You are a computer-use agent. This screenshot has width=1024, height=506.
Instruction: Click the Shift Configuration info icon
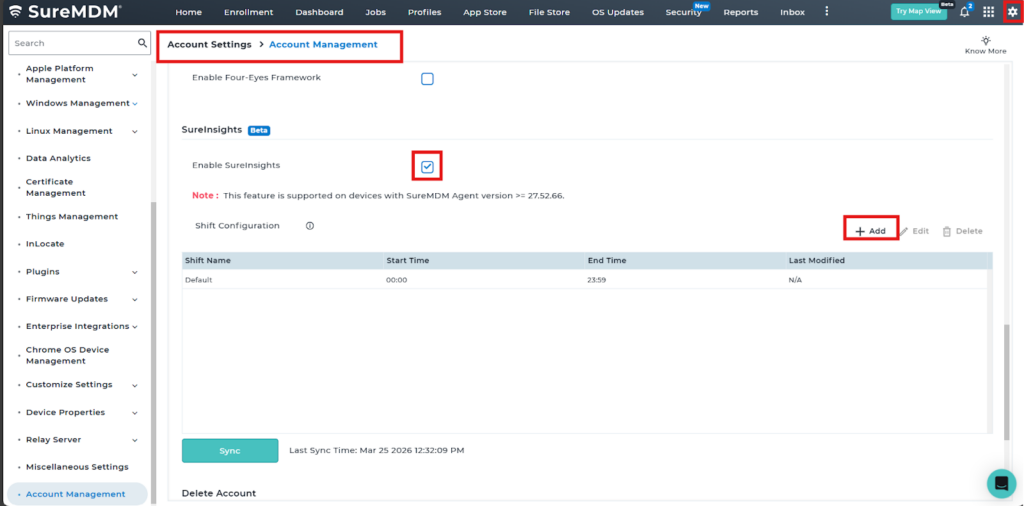pos(310,226)
